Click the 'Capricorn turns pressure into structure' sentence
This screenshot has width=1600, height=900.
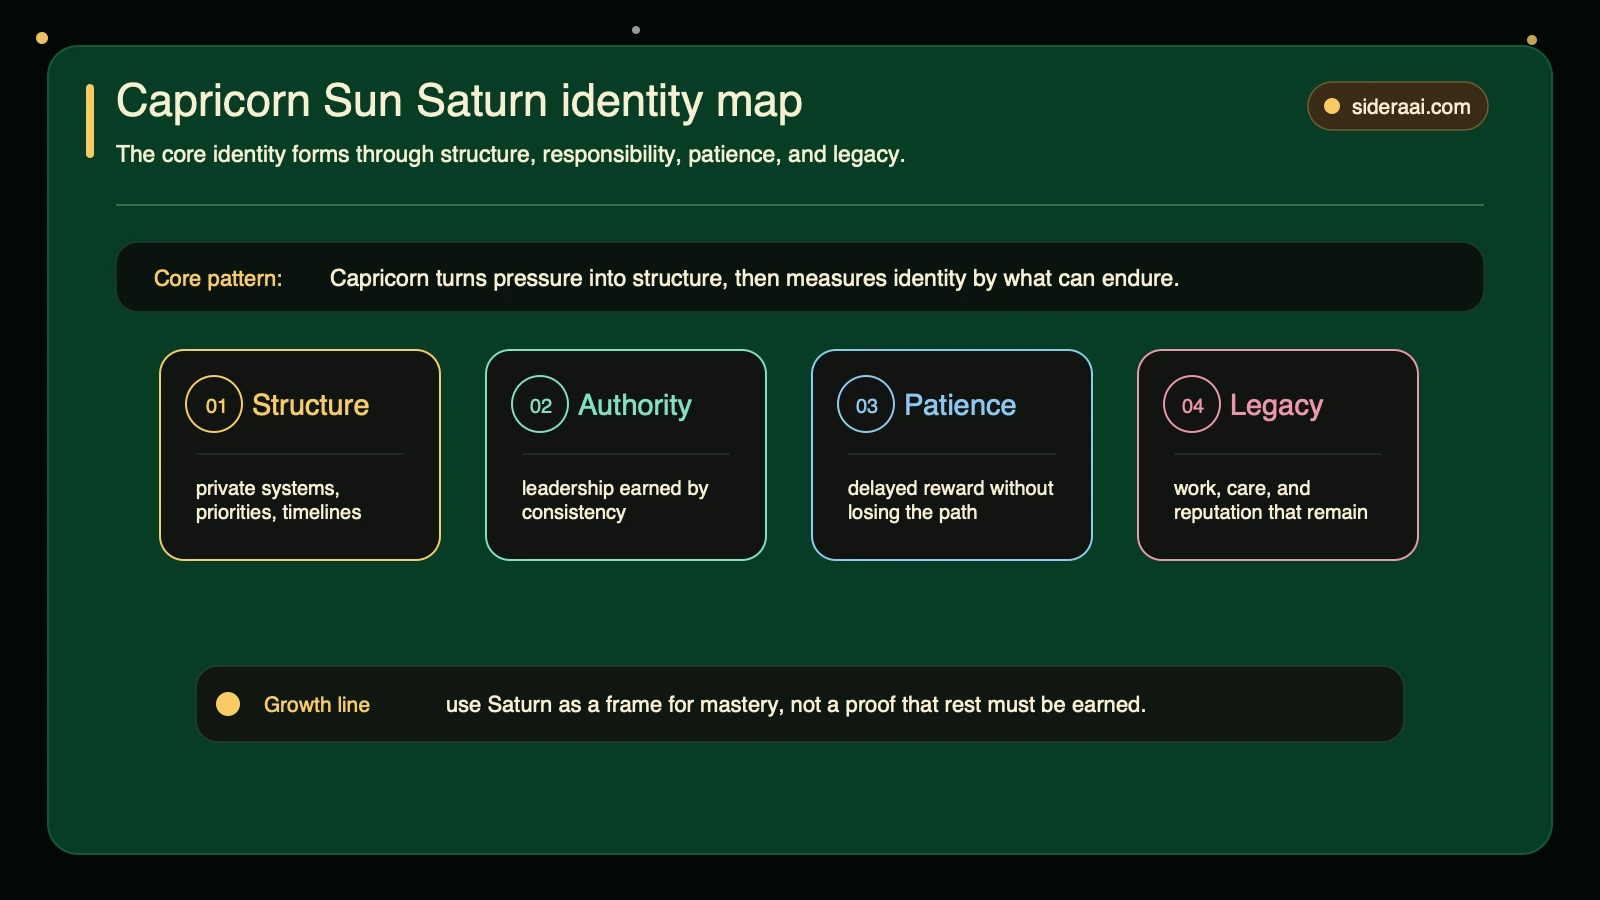754,278
